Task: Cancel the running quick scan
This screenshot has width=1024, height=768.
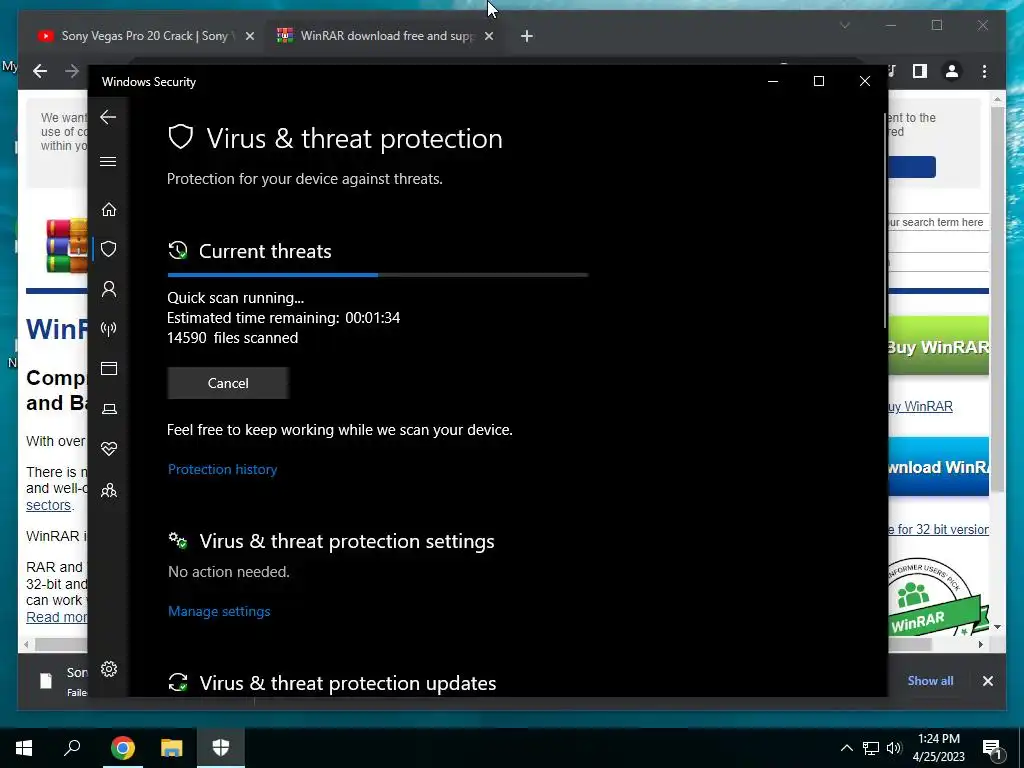Action: (228, 383)
